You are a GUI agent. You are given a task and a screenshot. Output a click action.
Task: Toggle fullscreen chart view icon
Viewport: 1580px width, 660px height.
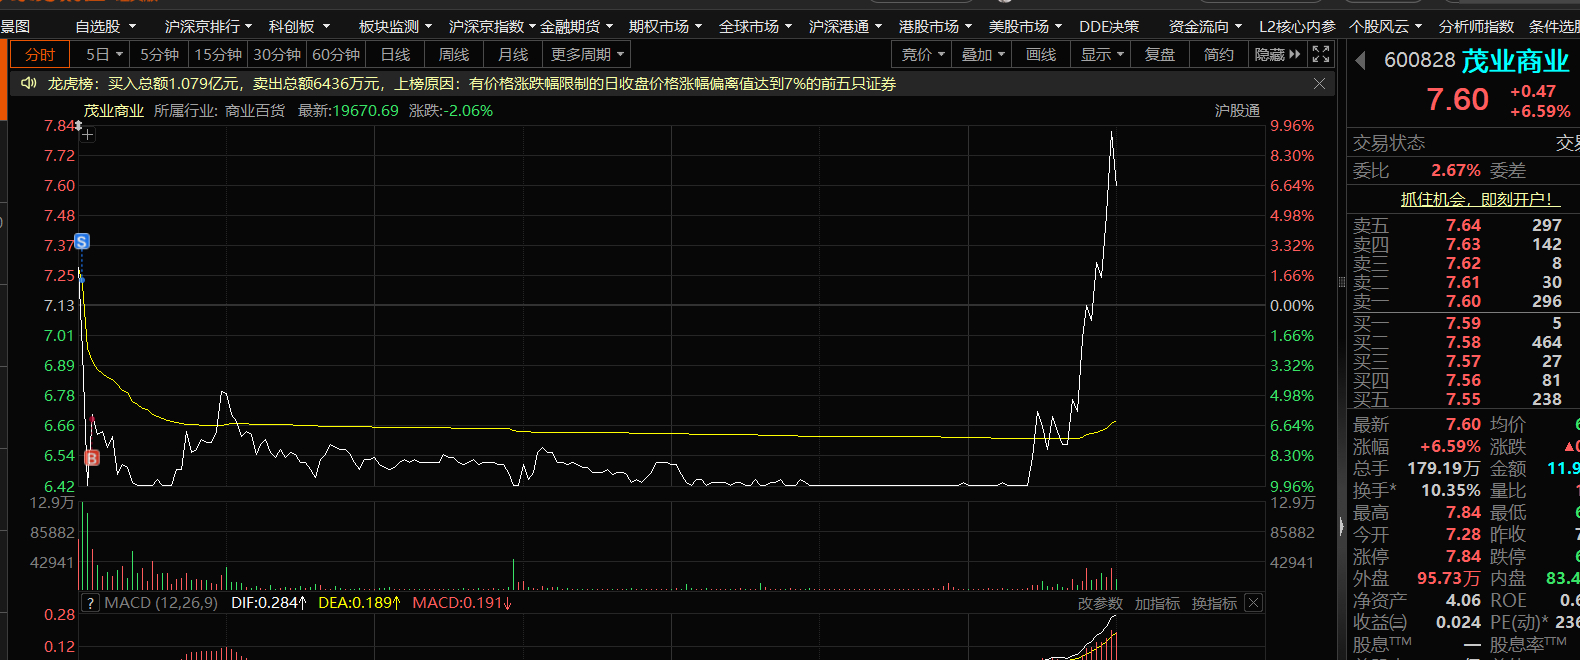point(1321,54)
